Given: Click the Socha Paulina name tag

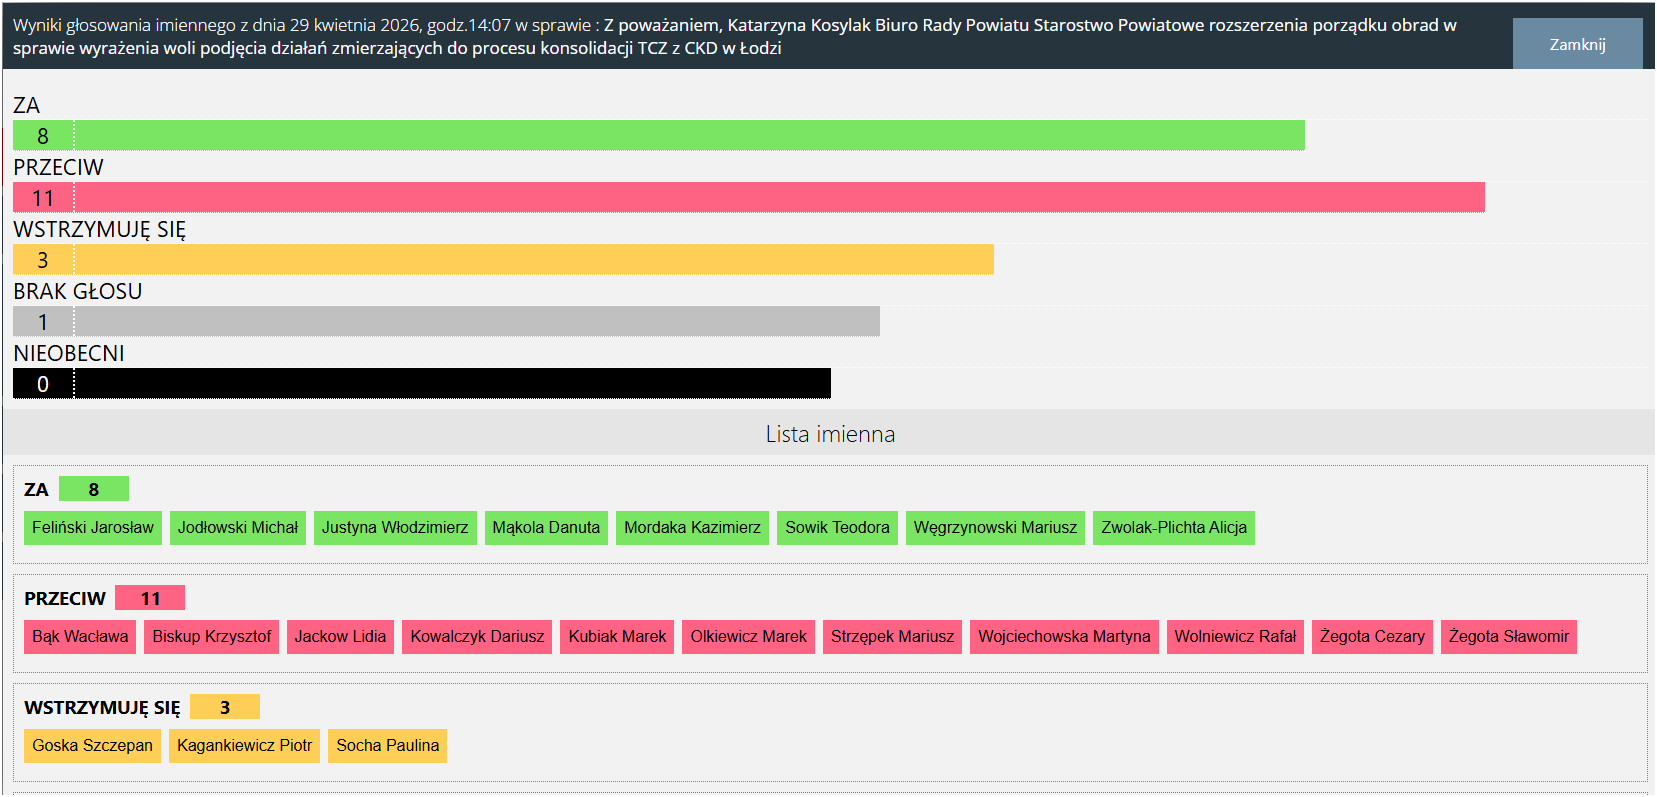Looking at the screenshot, I should (387, 745).
